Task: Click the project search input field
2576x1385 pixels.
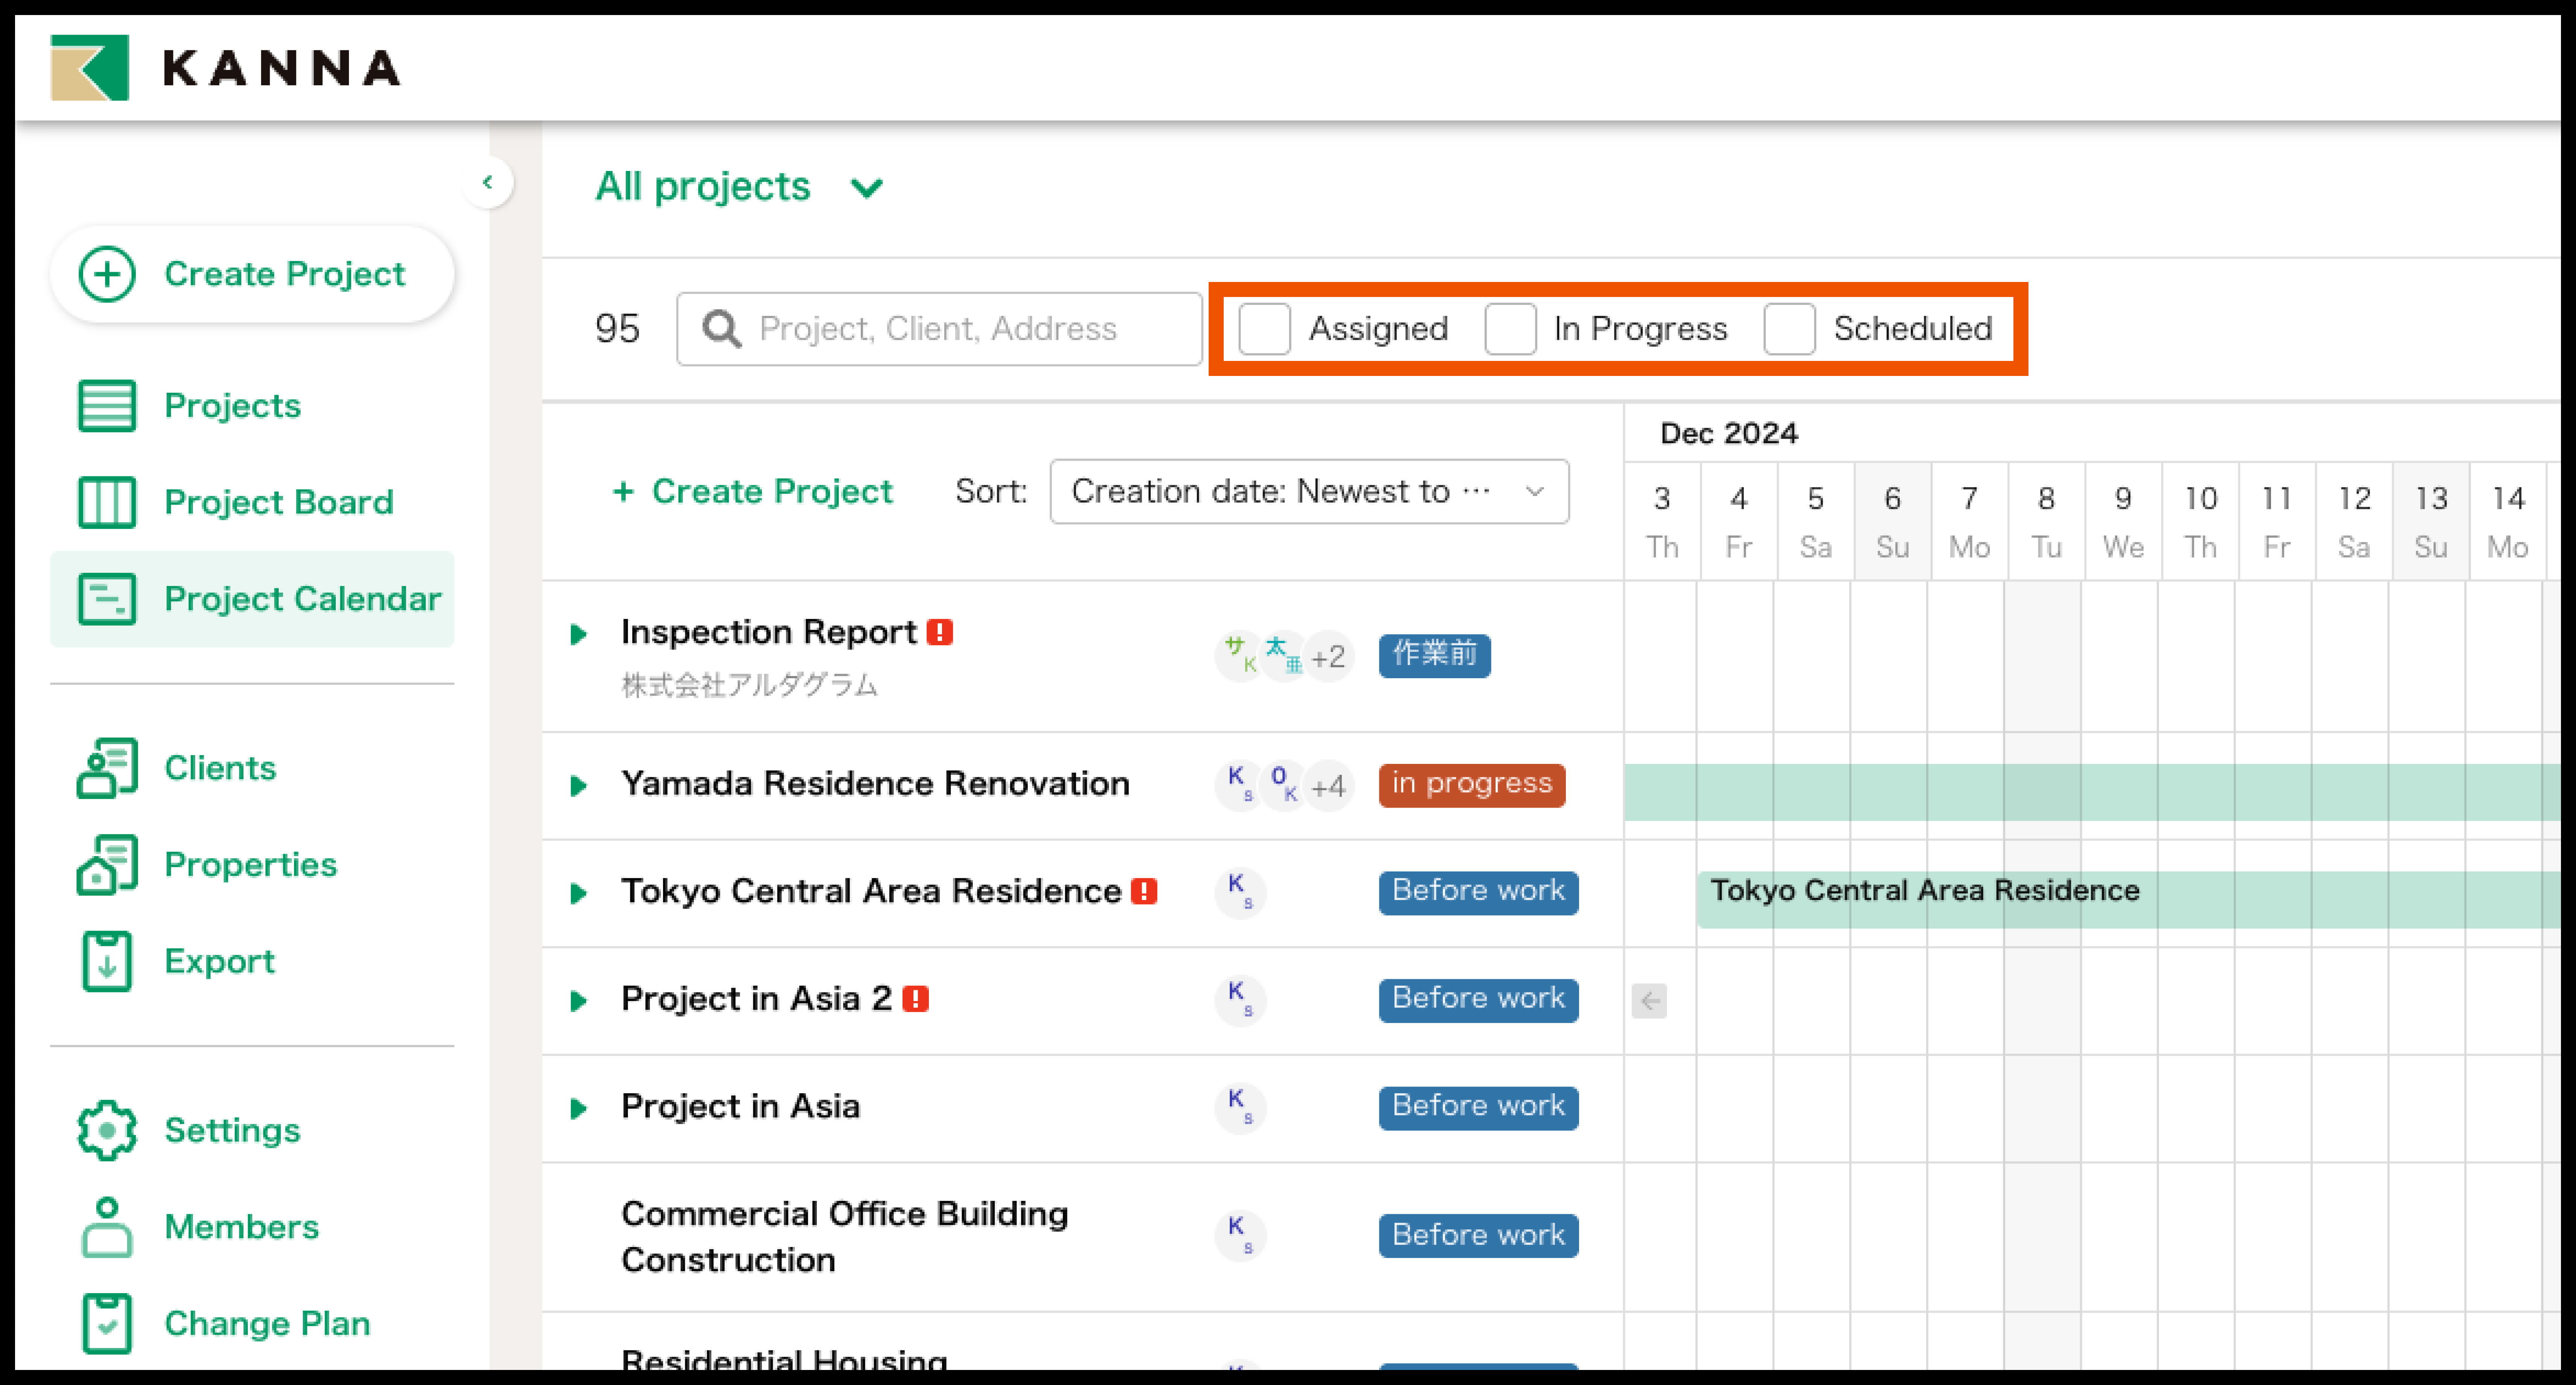Action: point(937,329)
